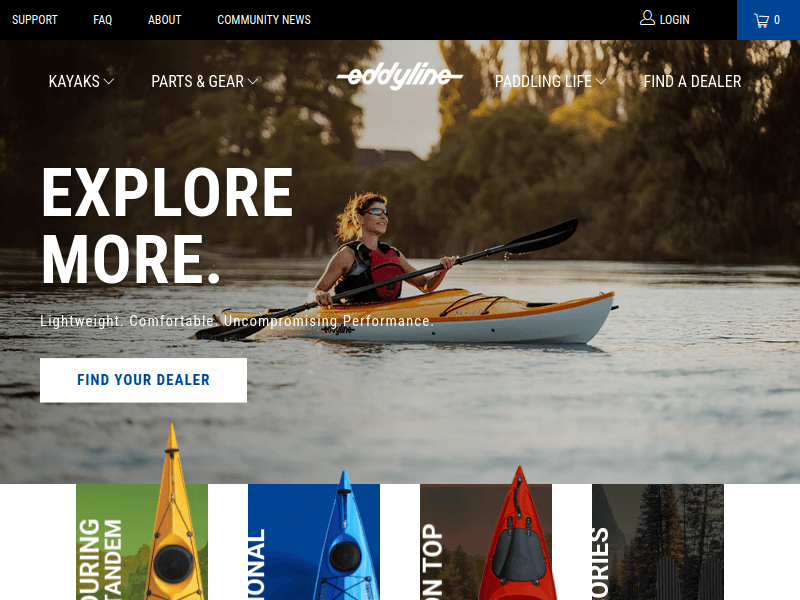Select the accessories forest tile

658,542
